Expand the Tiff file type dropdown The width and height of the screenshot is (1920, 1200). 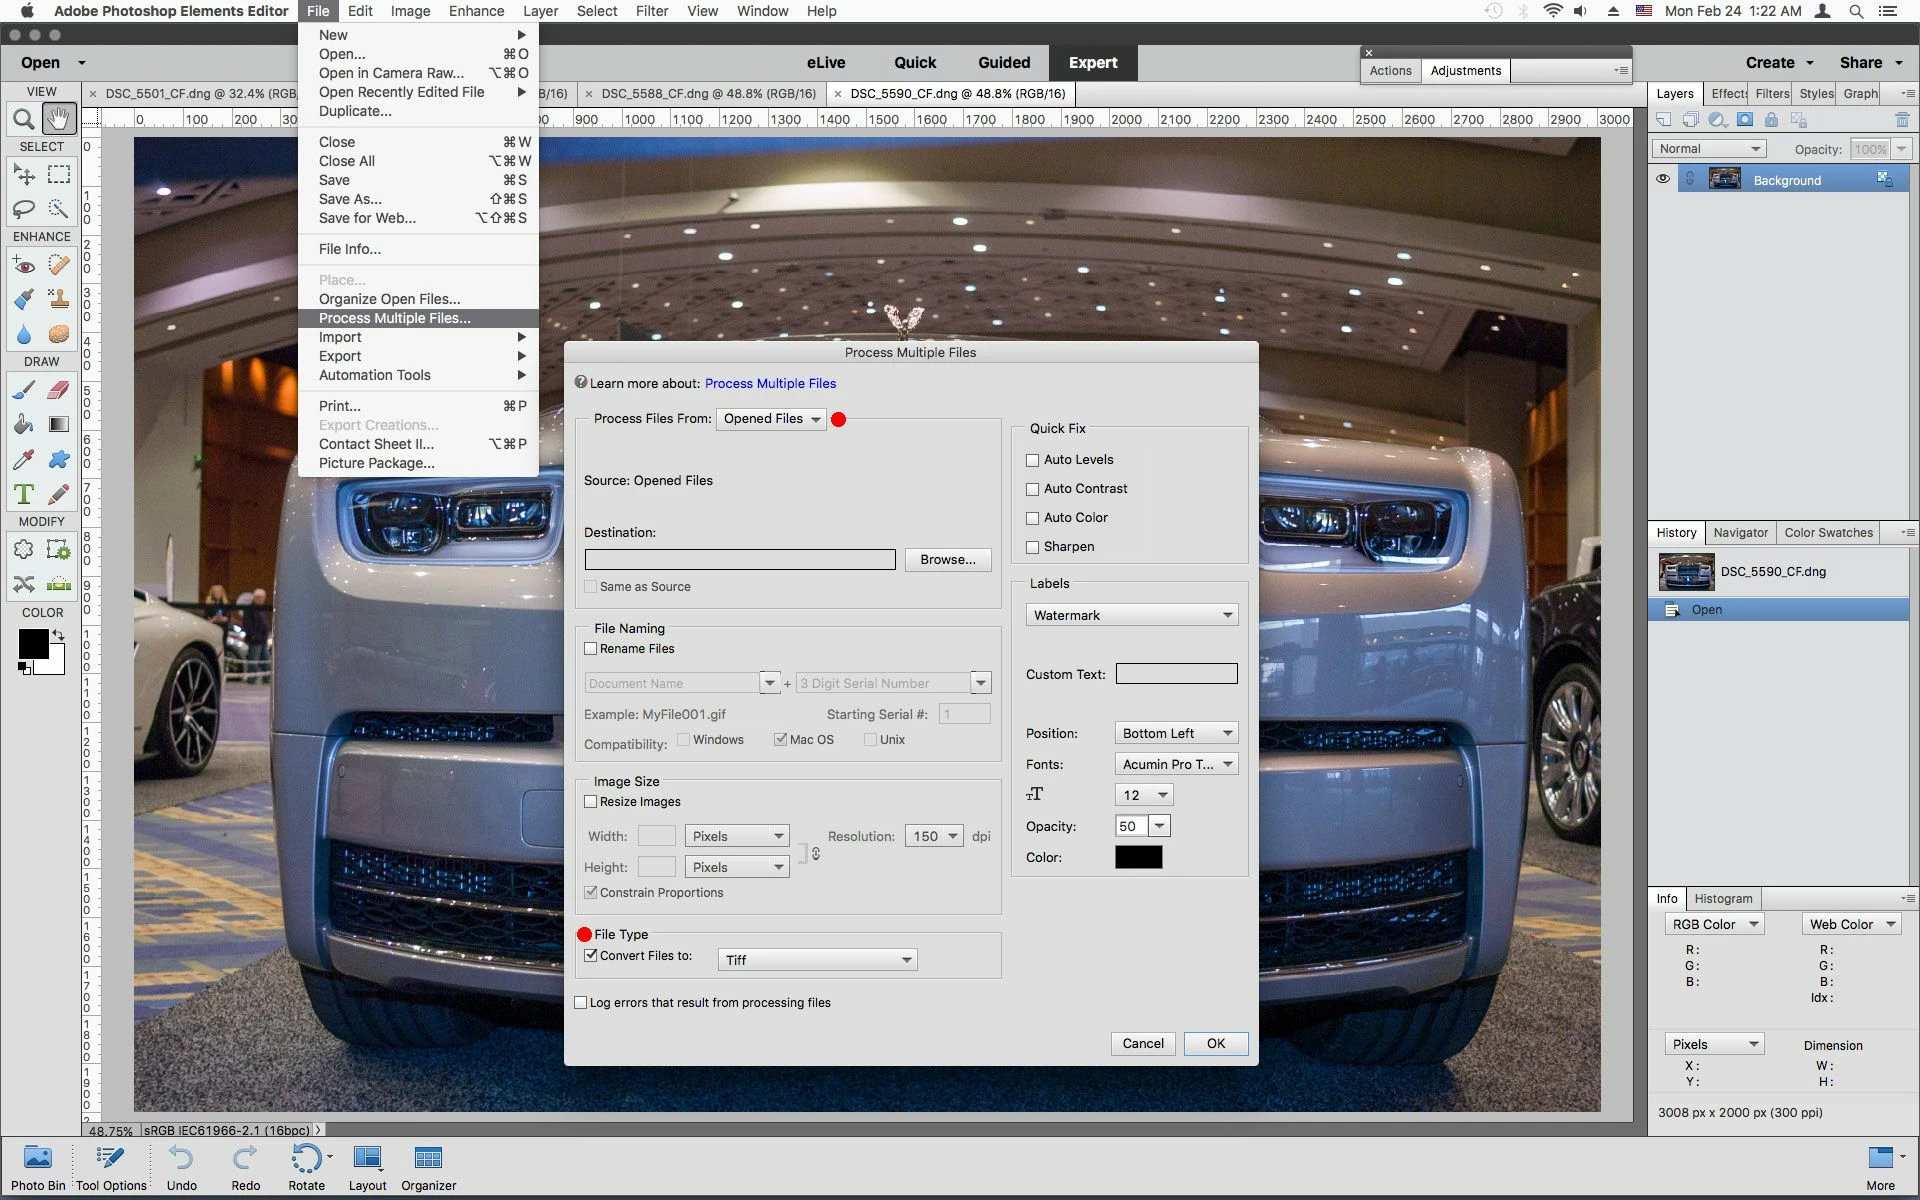tap(817, 960)
